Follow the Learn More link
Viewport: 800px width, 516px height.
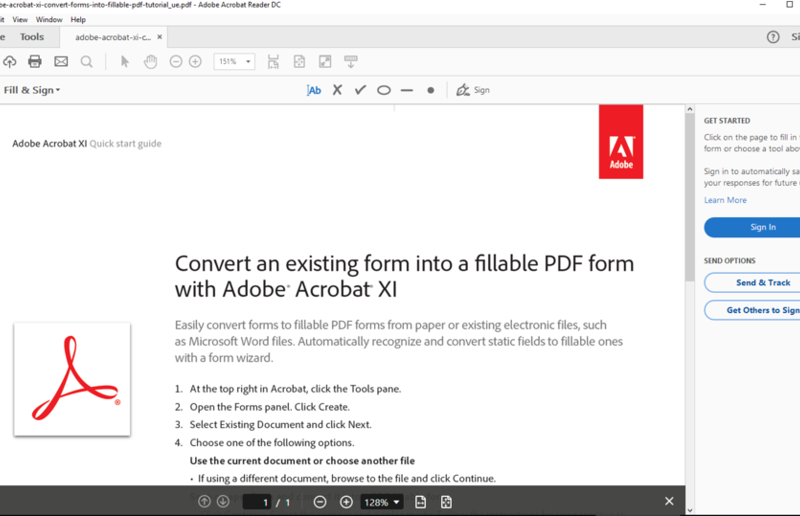725,200
